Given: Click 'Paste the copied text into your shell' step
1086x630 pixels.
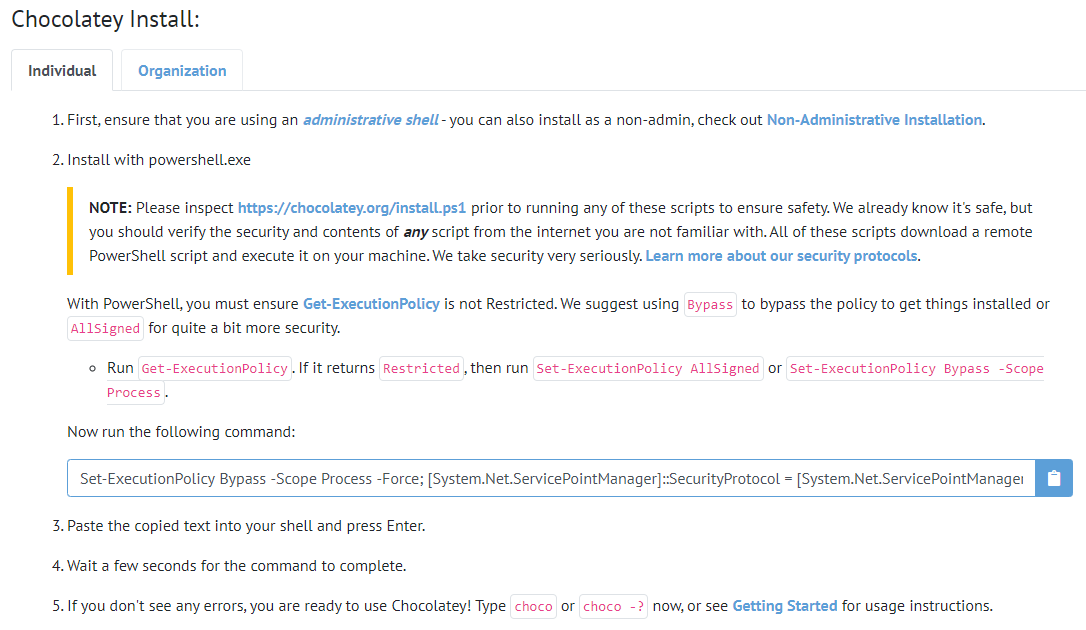Looking at the screenshot, I should point(246,526).
